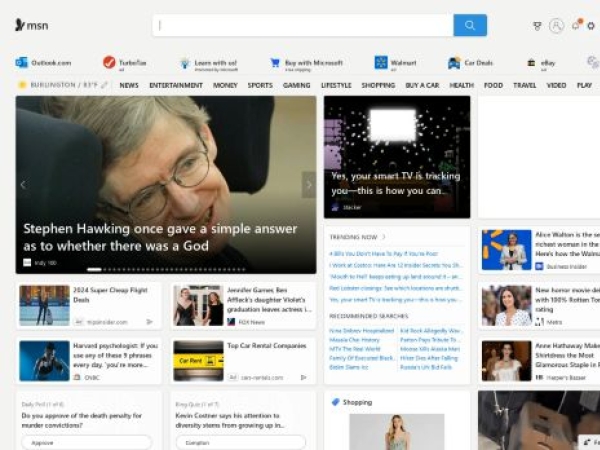Advance carousel with right arrow
The width and height of the screenshot is (600, 450).
pyautogui.click(x=309, y=185)
